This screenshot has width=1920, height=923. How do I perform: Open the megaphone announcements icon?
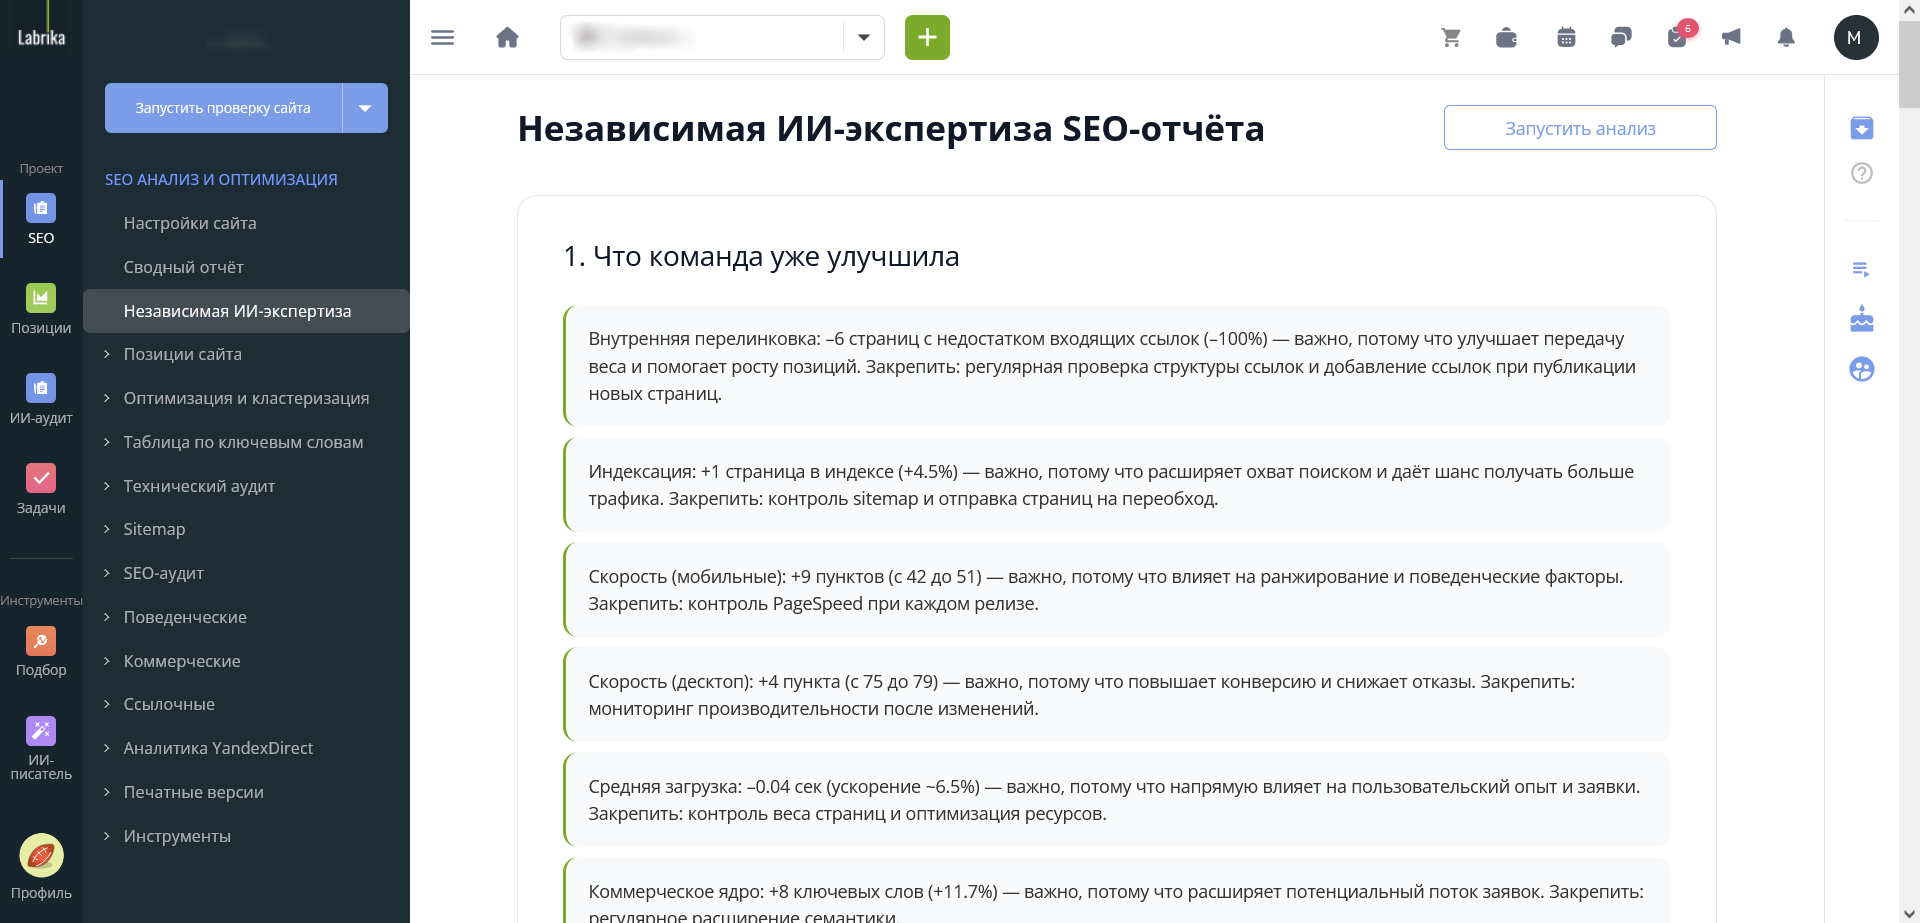(x=1731, y=38)
